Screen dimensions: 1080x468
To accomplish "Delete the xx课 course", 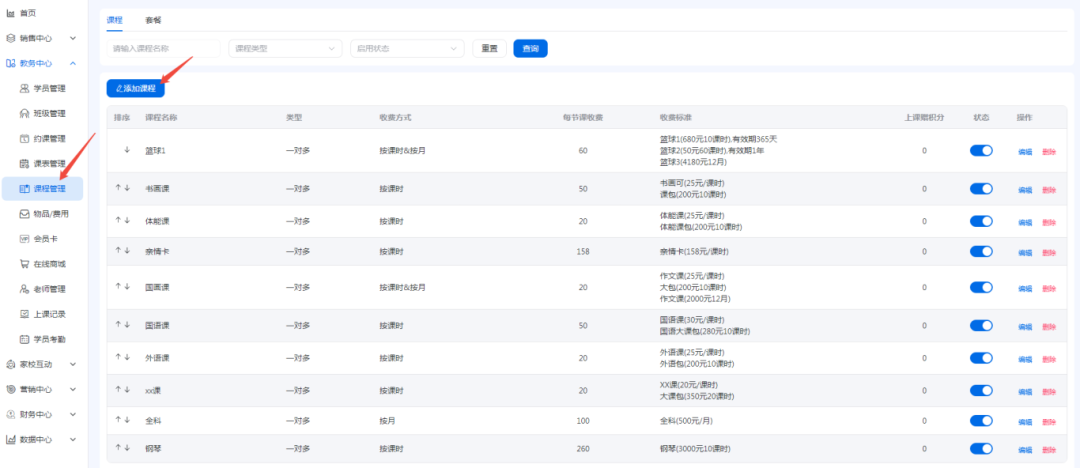I will point(1049,391).
